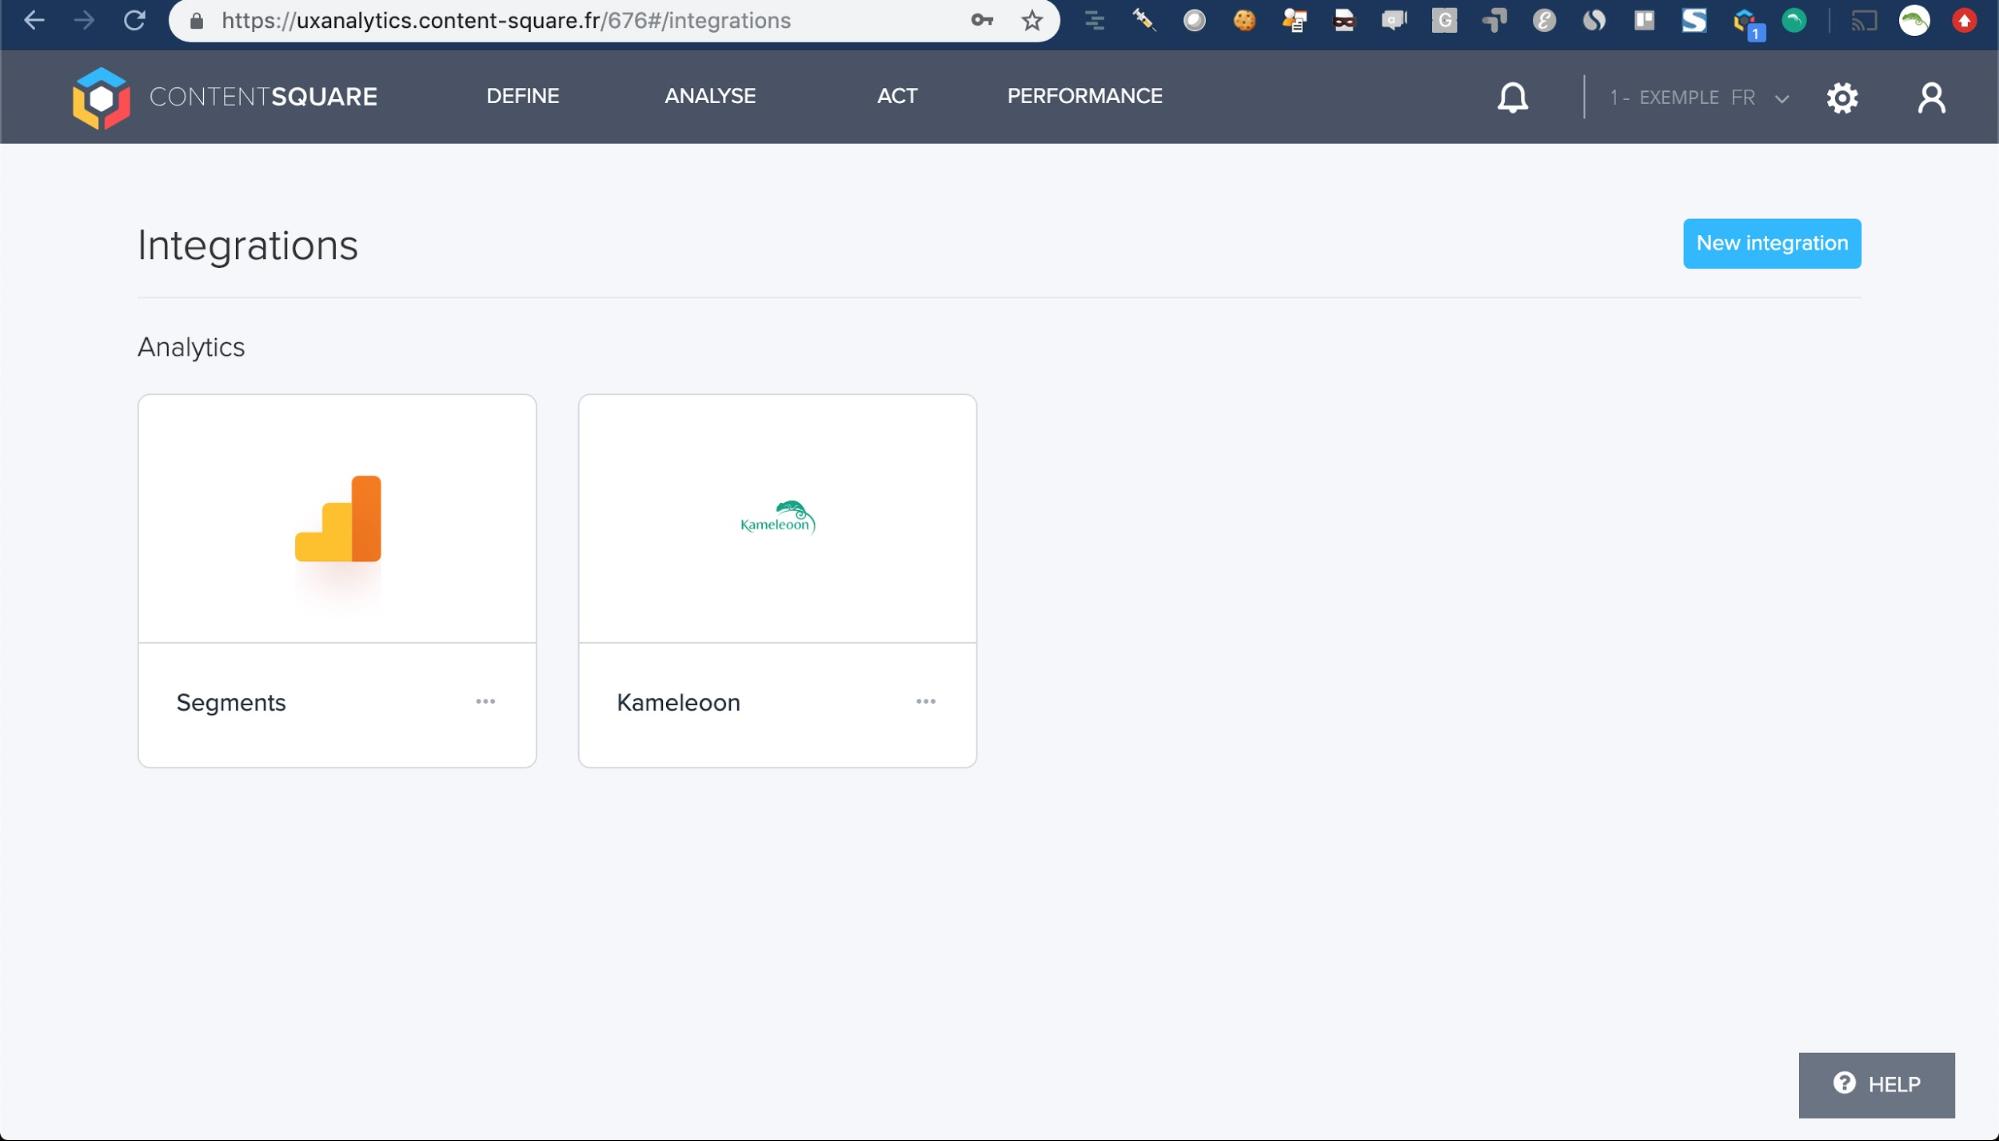Open the DEFINE menu
The height and width of the screenshot is (1141, 1999).
point(523,96)
